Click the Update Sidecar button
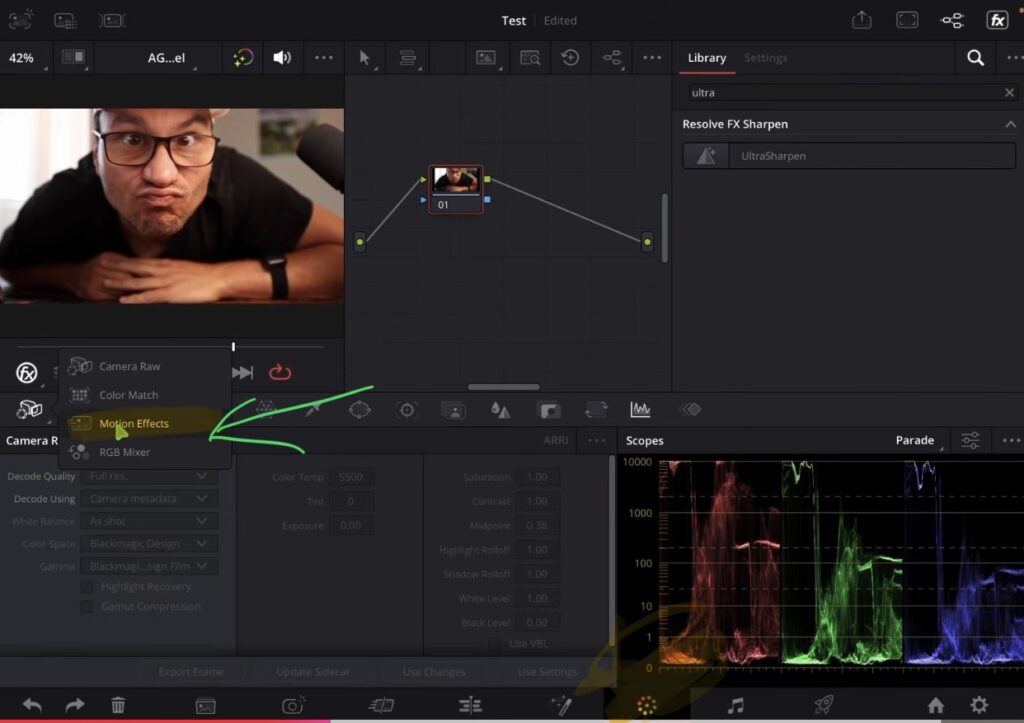This screenshot has width=1024, height=723. point(313,672)
